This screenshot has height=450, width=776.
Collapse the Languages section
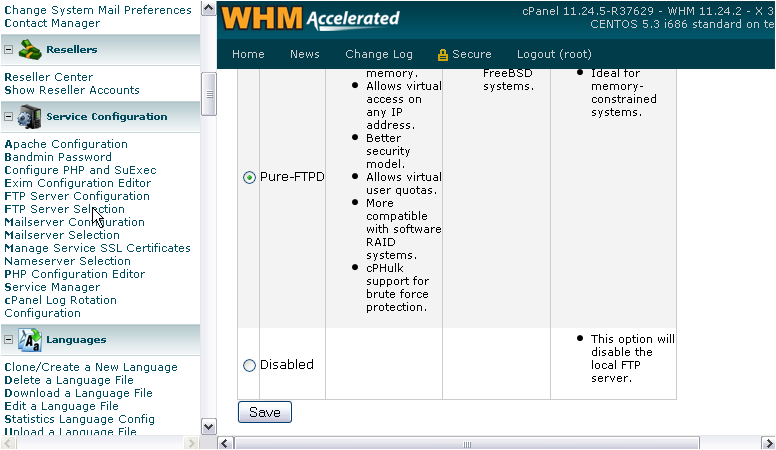click(x=8, y=340)
